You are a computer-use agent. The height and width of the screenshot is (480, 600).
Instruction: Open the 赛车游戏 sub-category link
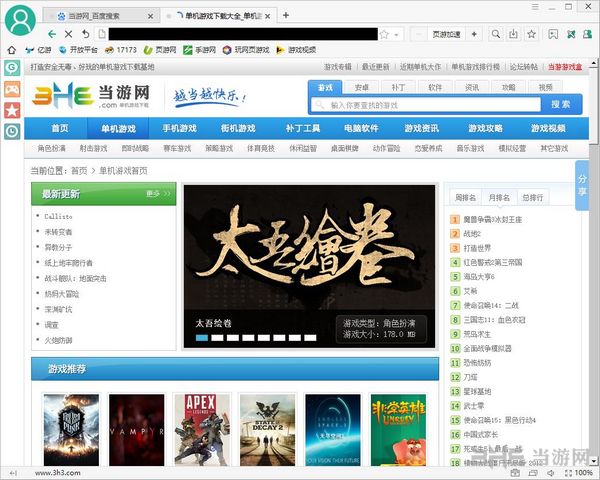pyautogui.click(x=177, y=148)
